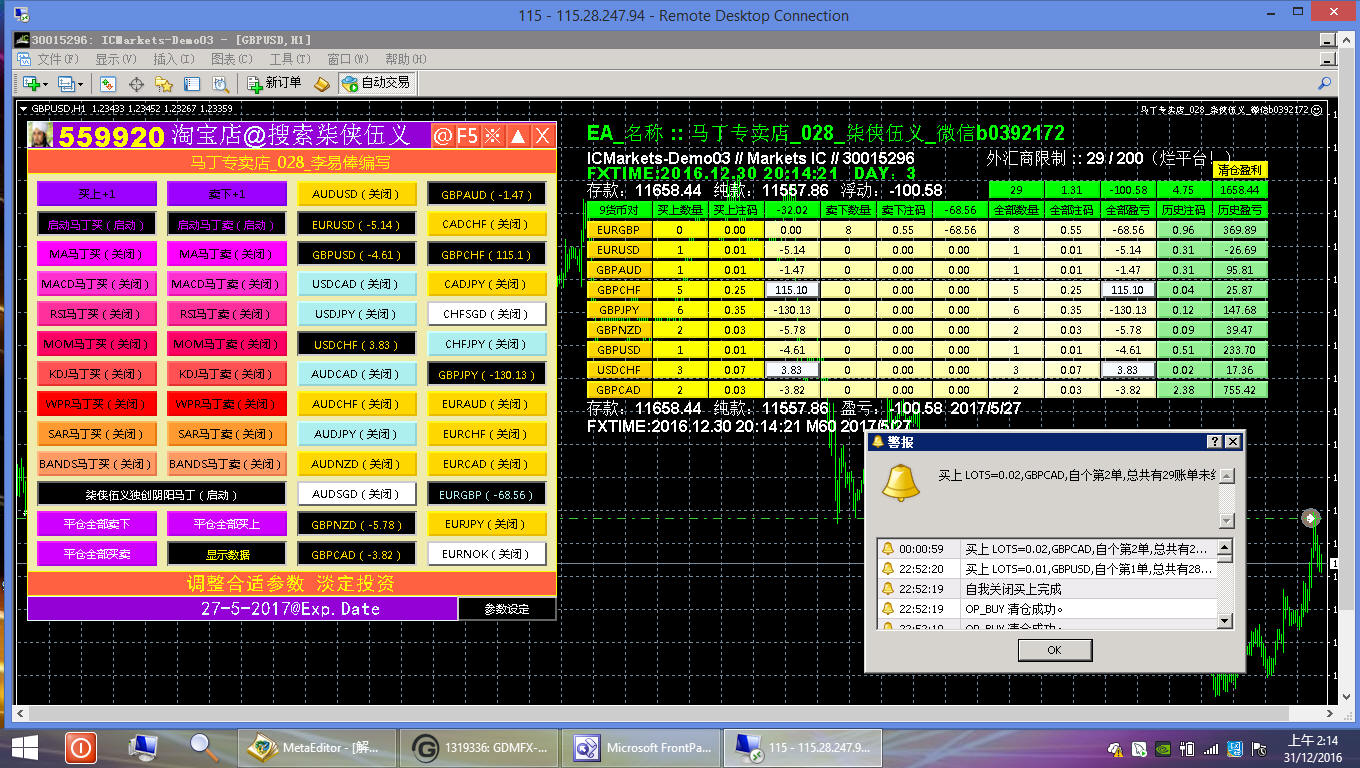Click the 买上+1 button
This screenshot has height=768, width=1360.
[x=97, y=194]
